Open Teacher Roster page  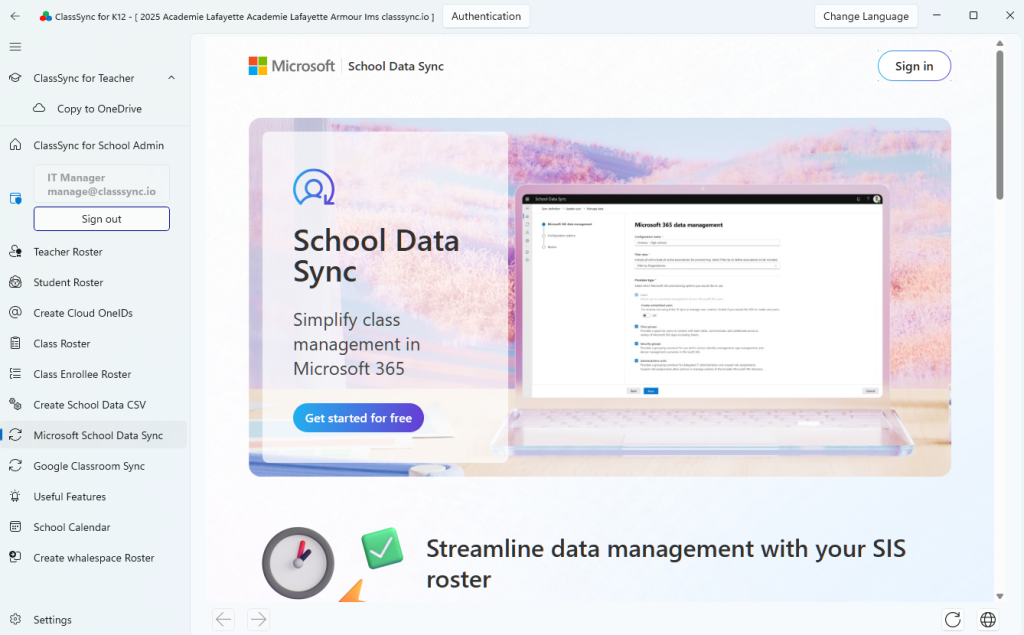(x=68, y=252)
